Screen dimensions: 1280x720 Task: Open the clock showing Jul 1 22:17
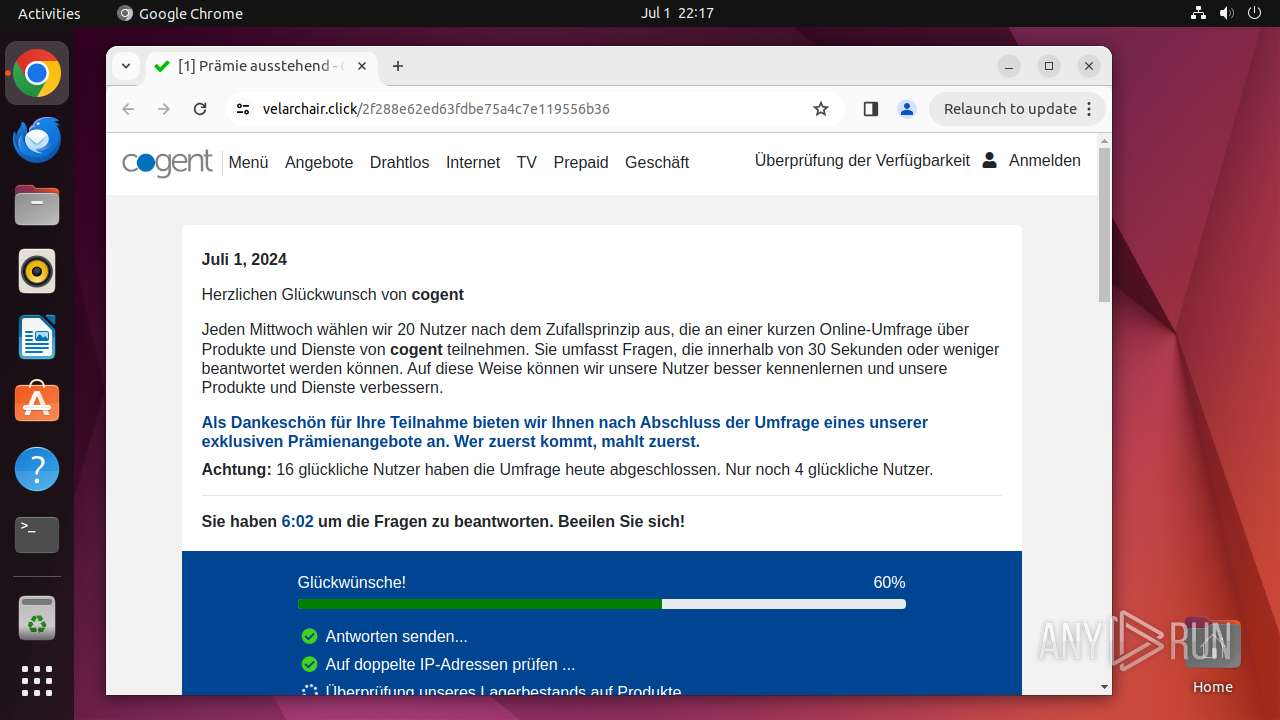677,13
